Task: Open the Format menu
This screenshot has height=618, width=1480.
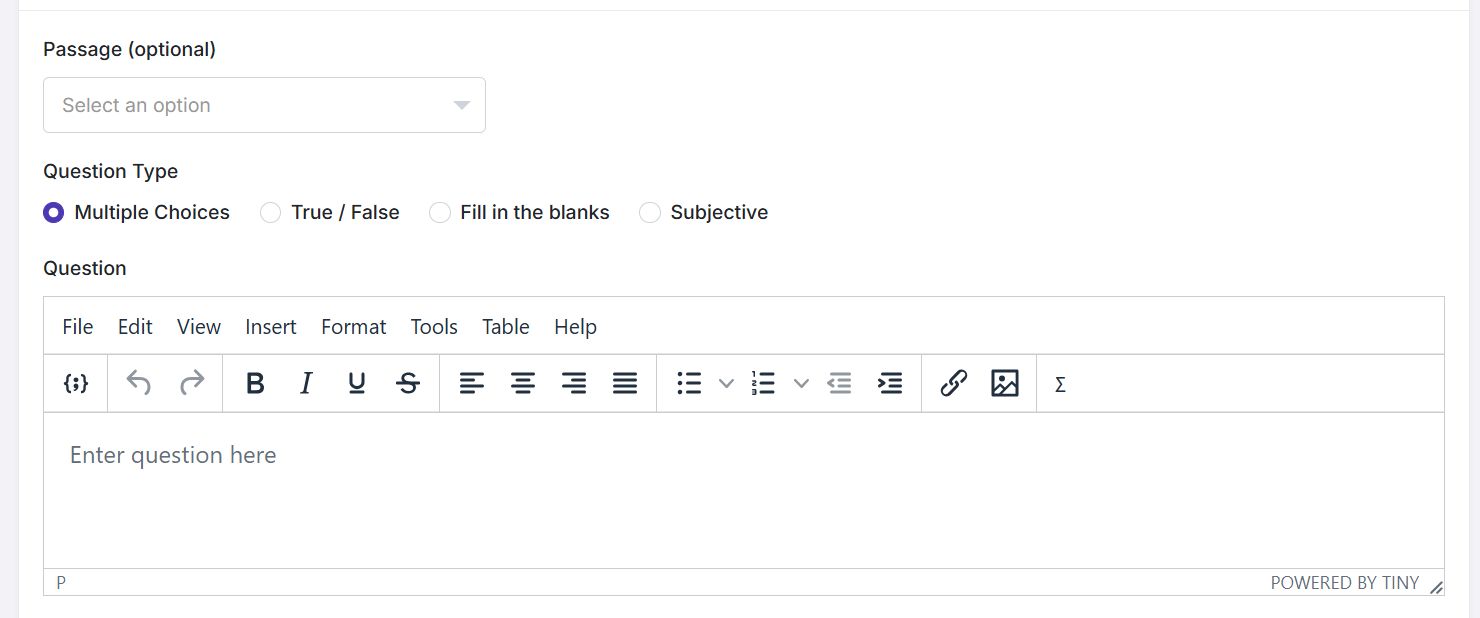Action: coord(353,327)
